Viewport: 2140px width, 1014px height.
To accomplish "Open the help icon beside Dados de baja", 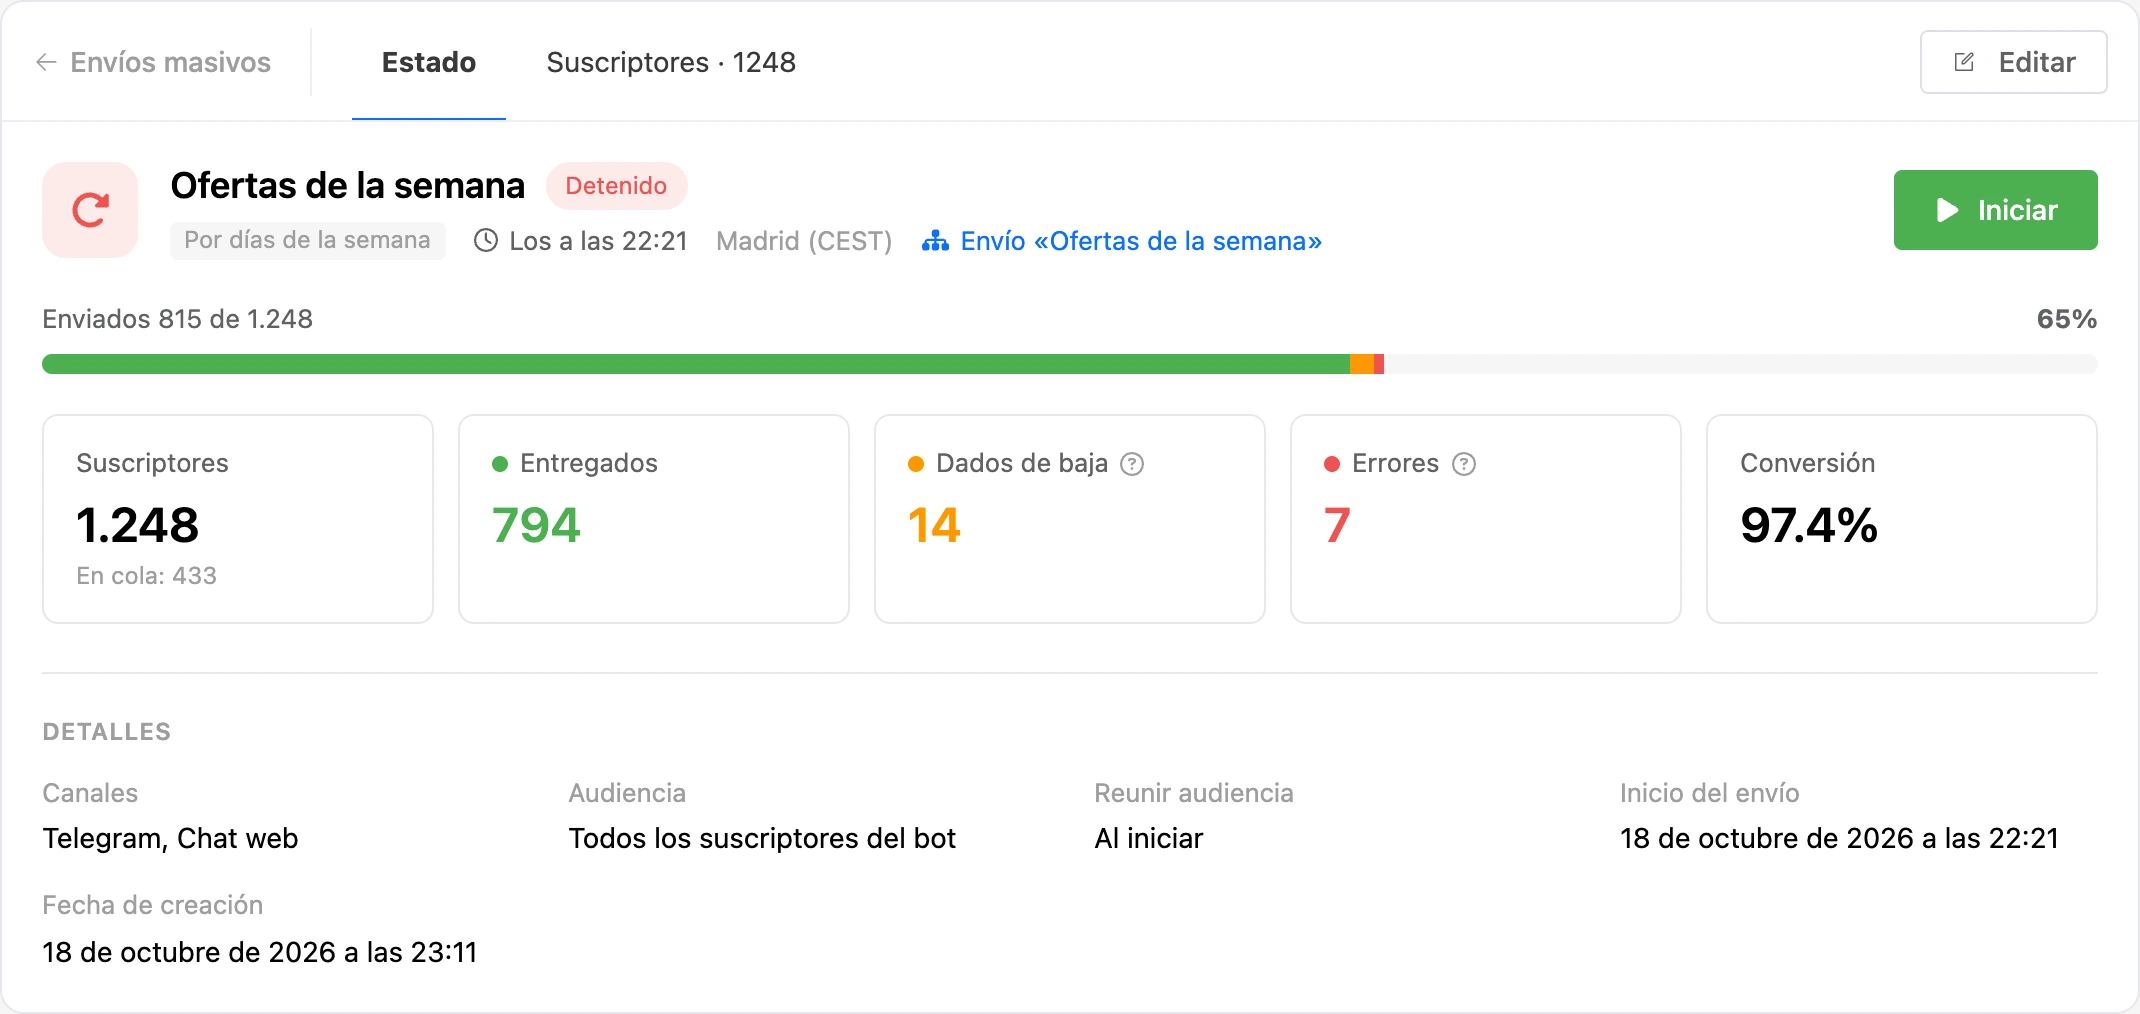I will click(x=1132, y=464).
